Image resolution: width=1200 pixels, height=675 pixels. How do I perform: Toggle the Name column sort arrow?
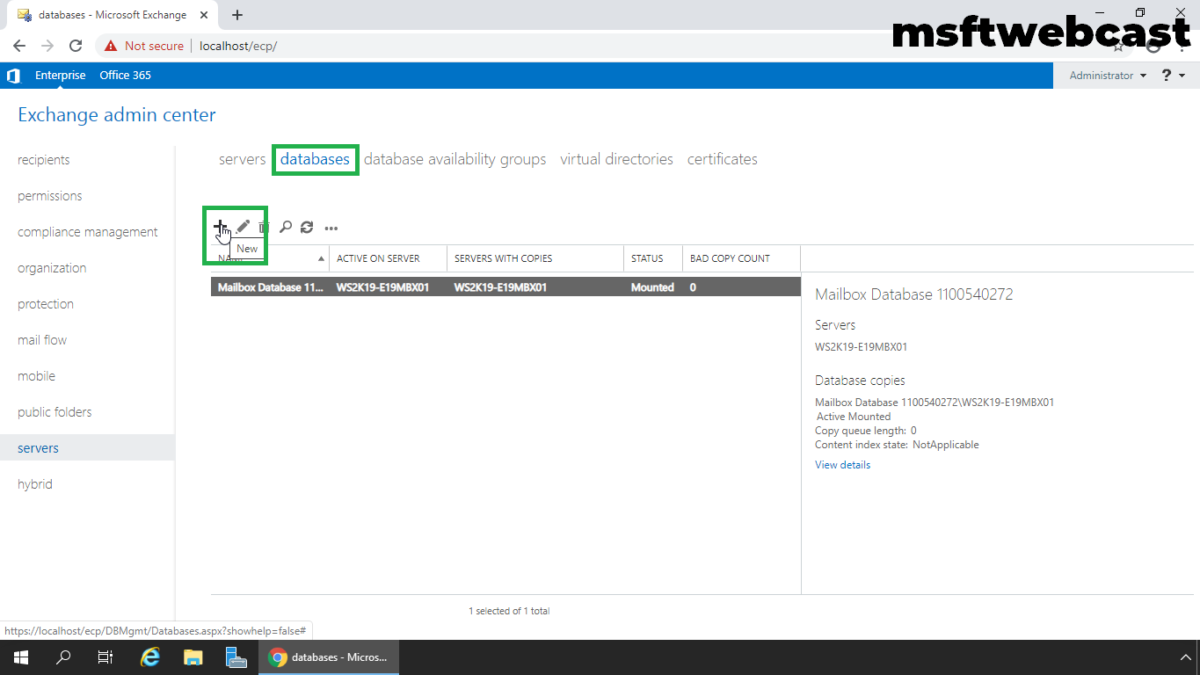coord(320,257)
